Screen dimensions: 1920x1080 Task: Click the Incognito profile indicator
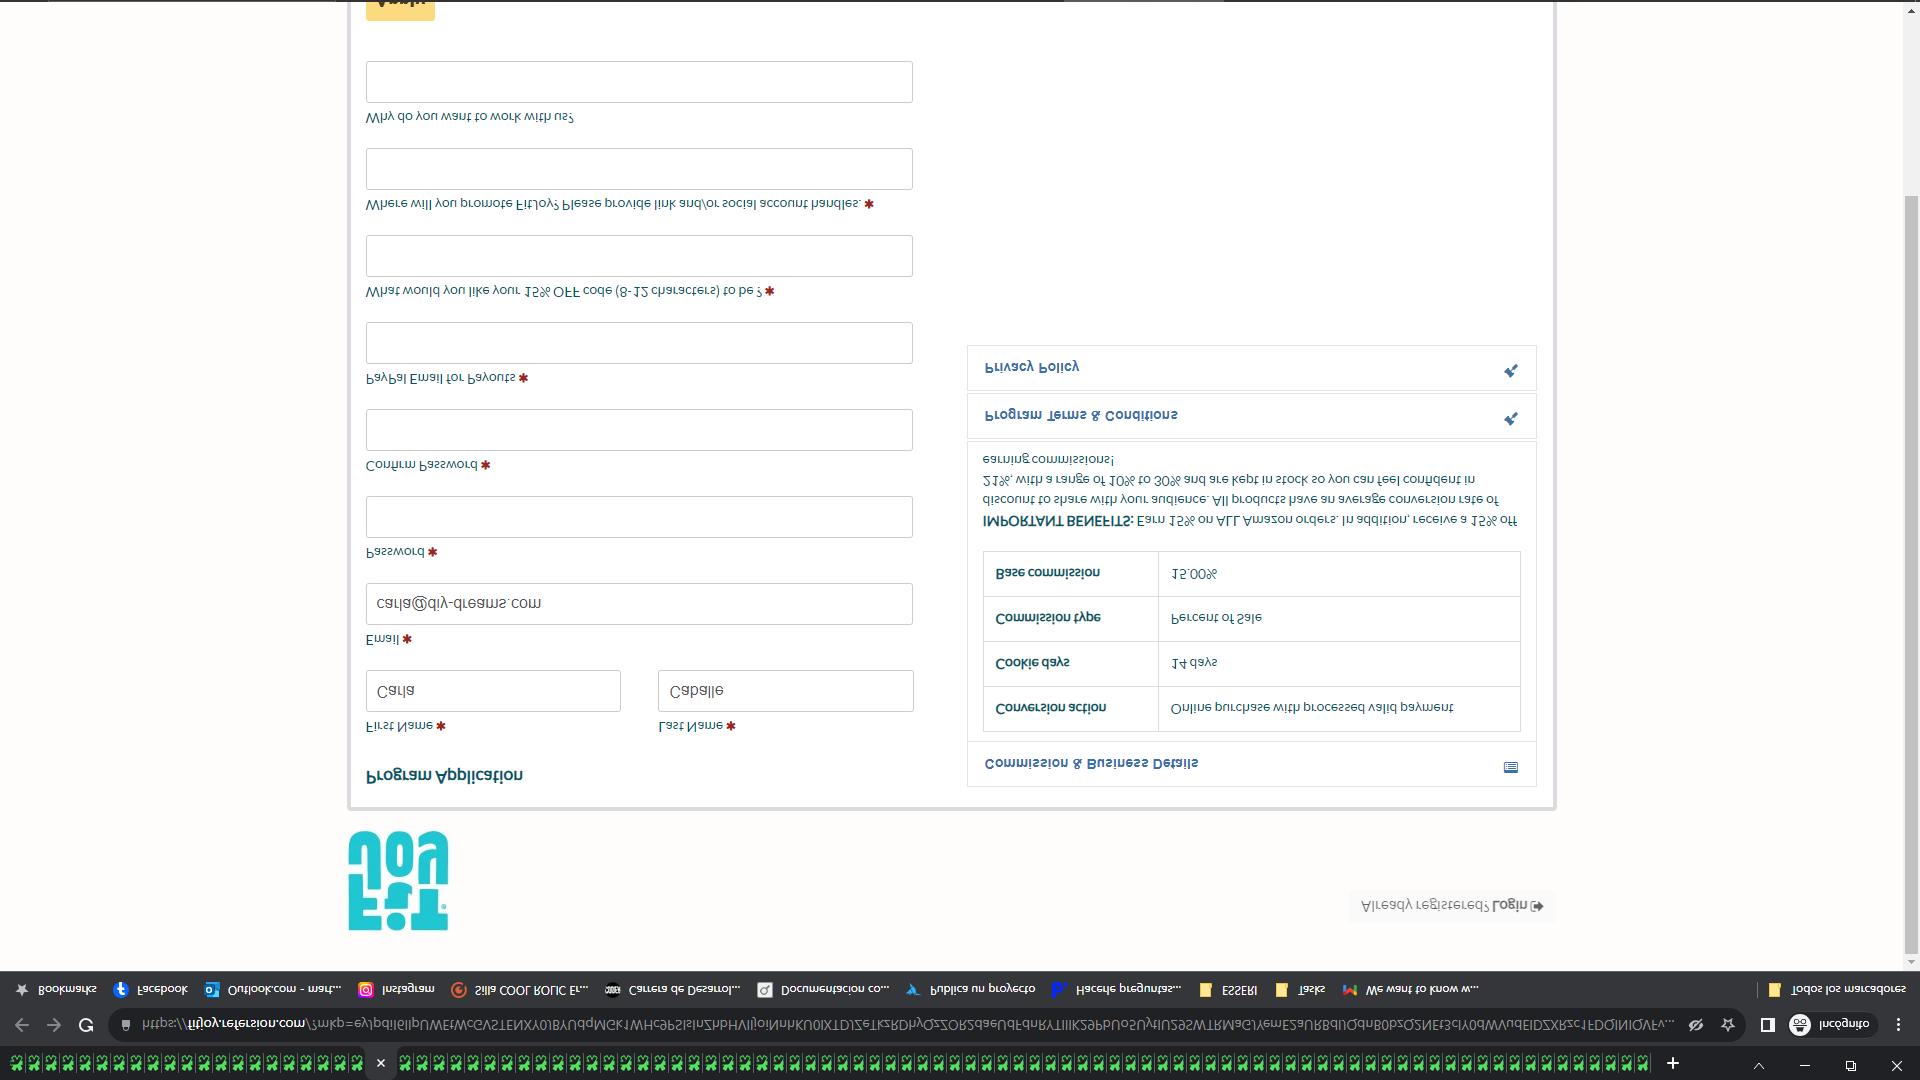point(1829,1025)
